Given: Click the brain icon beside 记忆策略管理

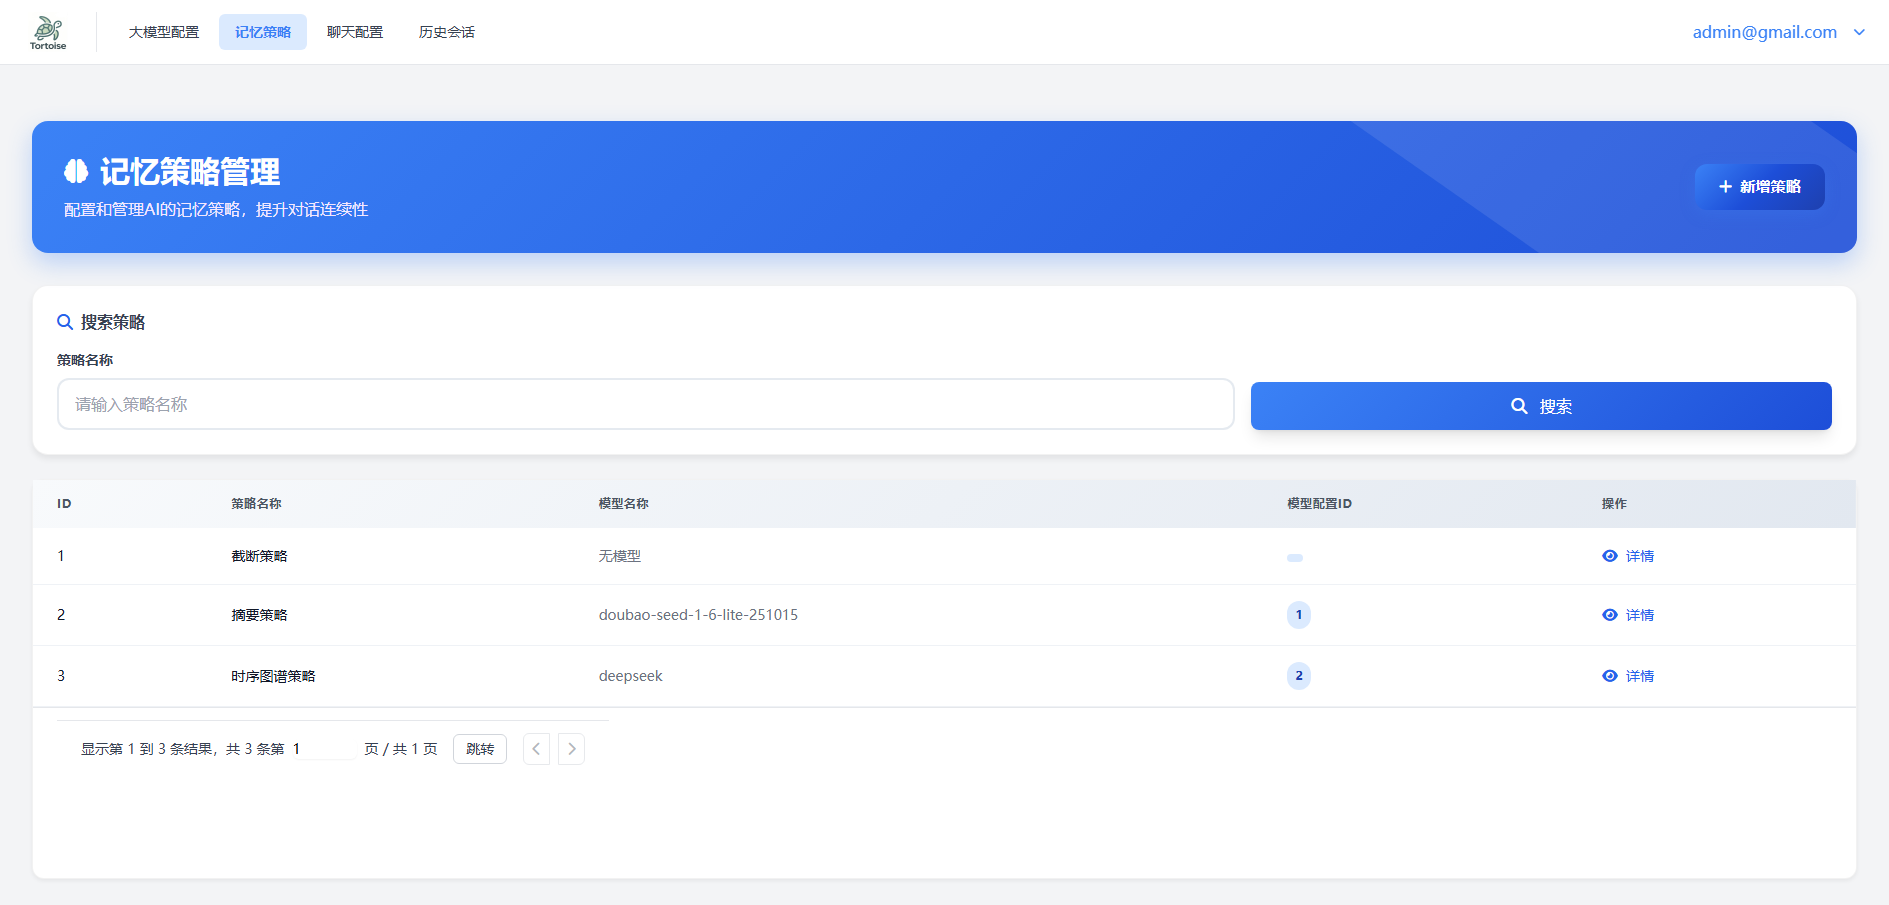Looking at the screenshot, I should point(76,171).
